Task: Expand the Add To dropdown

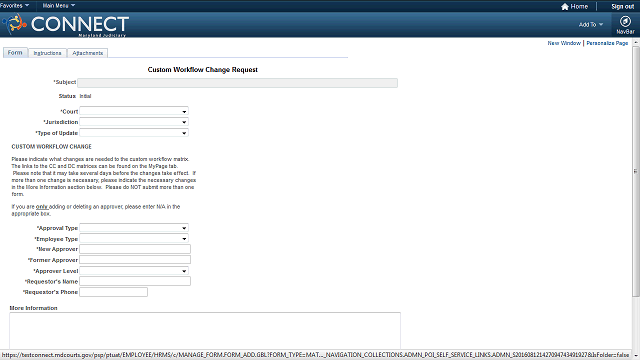Action: (x=591, y=24)
